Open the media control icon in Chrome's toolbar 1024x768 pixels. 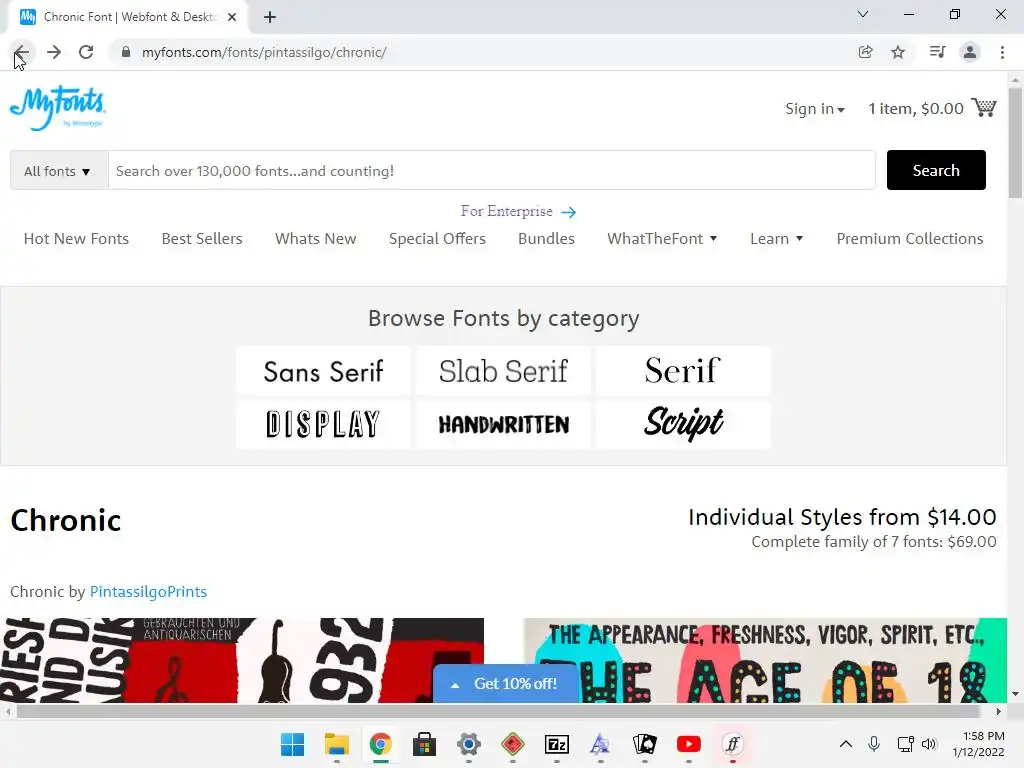click(x=937, y=52)
